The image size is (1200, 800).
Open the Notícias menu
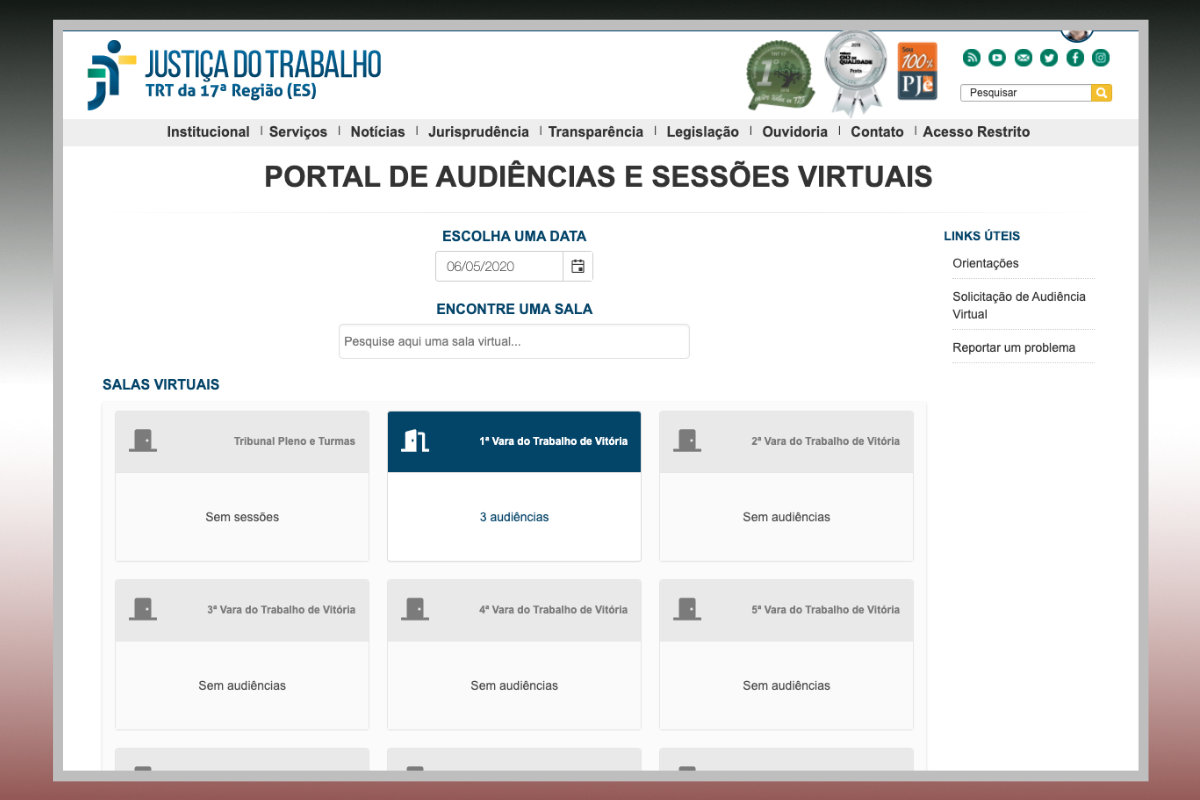(378, 132)
